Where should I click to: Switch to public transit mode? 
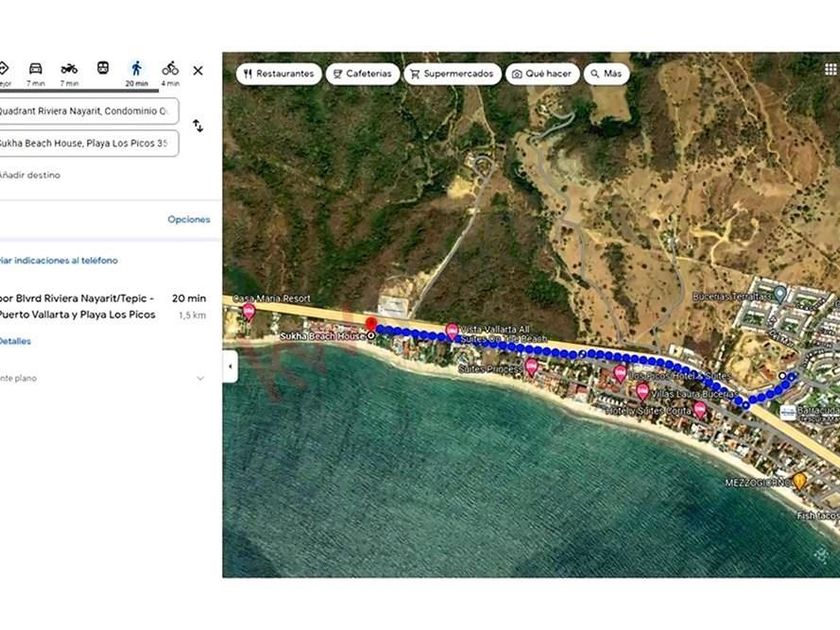pyautogui.click(x=103, y=69)
